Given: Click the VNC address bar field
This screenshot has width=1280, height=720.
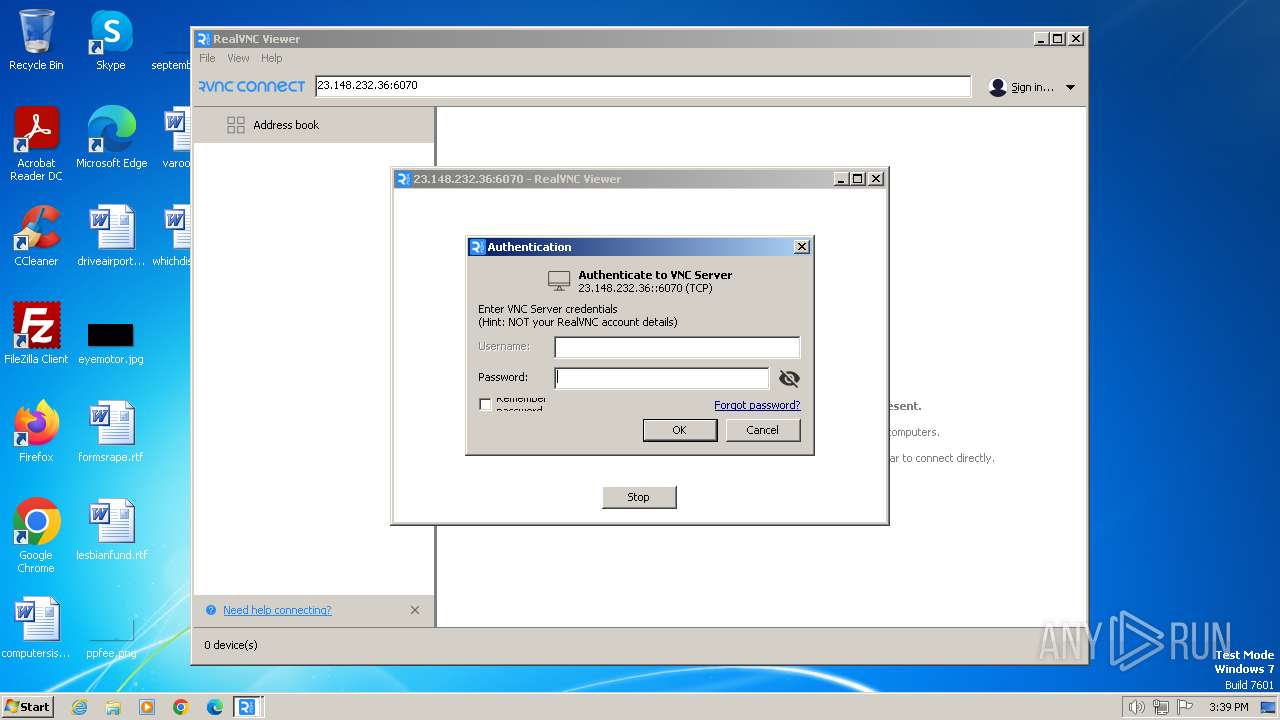Looking at the screenshot, I should (x=643, y=86).
